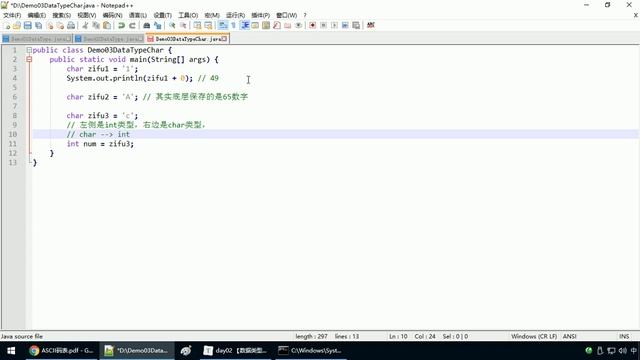Toggle word wrap toolbar button
640x360 pixels.
click(x=223, y=25)
